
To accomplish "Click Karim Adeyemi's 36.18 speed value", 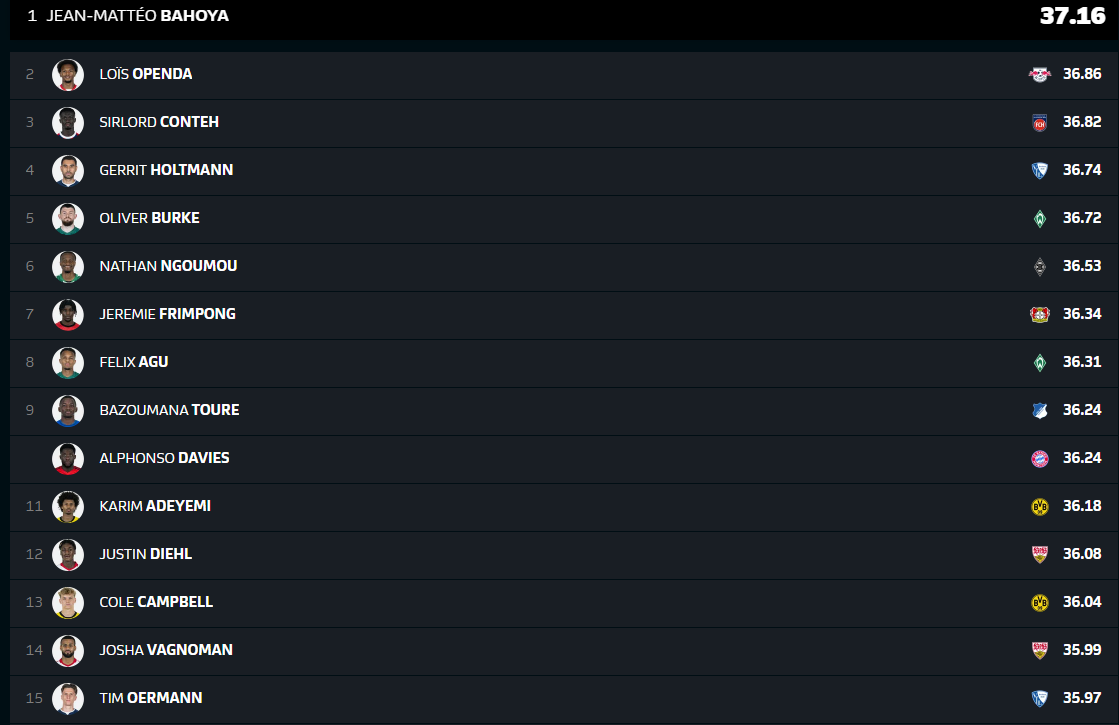I will coord(1082,506).
